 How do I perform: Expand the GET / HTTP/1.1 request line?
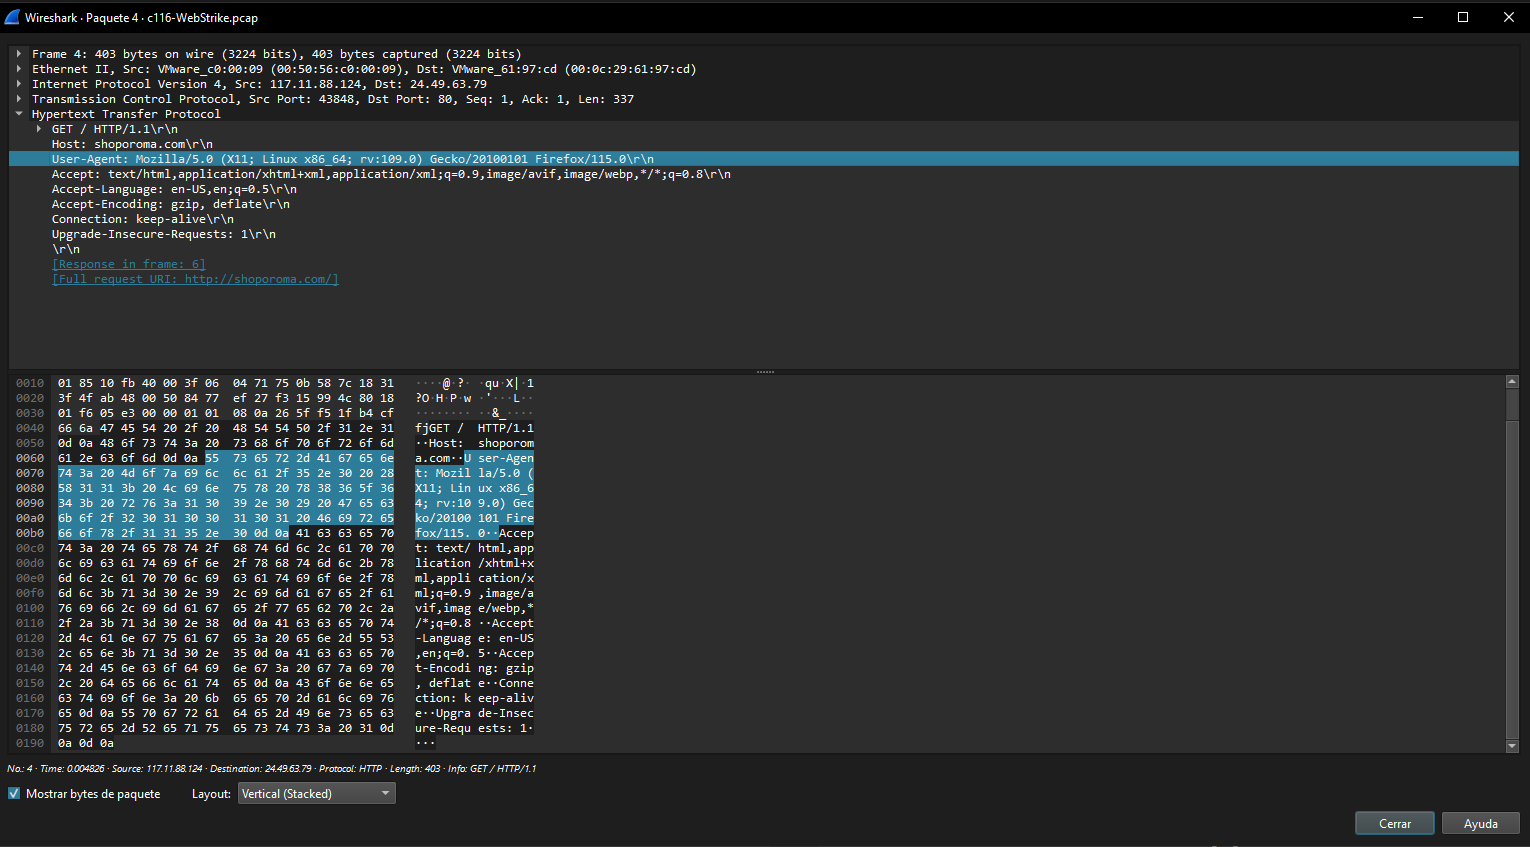(39, 129)
